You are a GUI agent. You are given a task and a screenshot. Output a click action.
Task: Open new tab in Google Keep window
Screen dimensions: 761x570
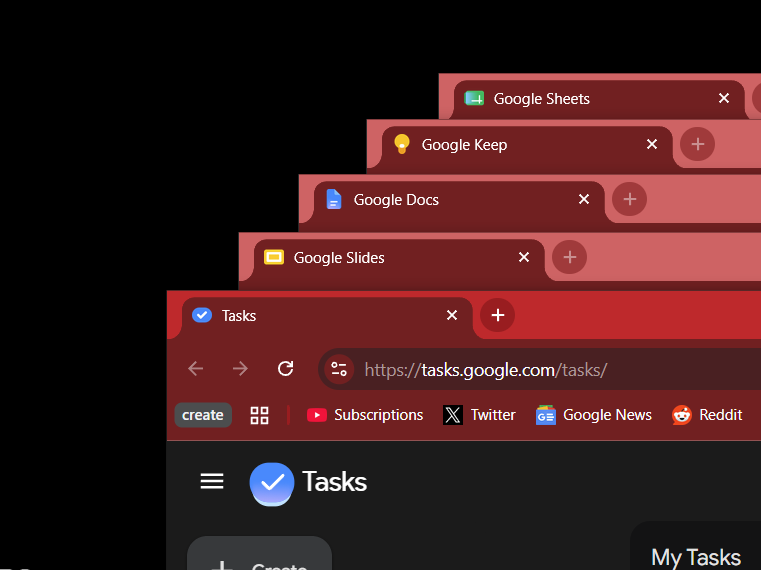(697, 144)
